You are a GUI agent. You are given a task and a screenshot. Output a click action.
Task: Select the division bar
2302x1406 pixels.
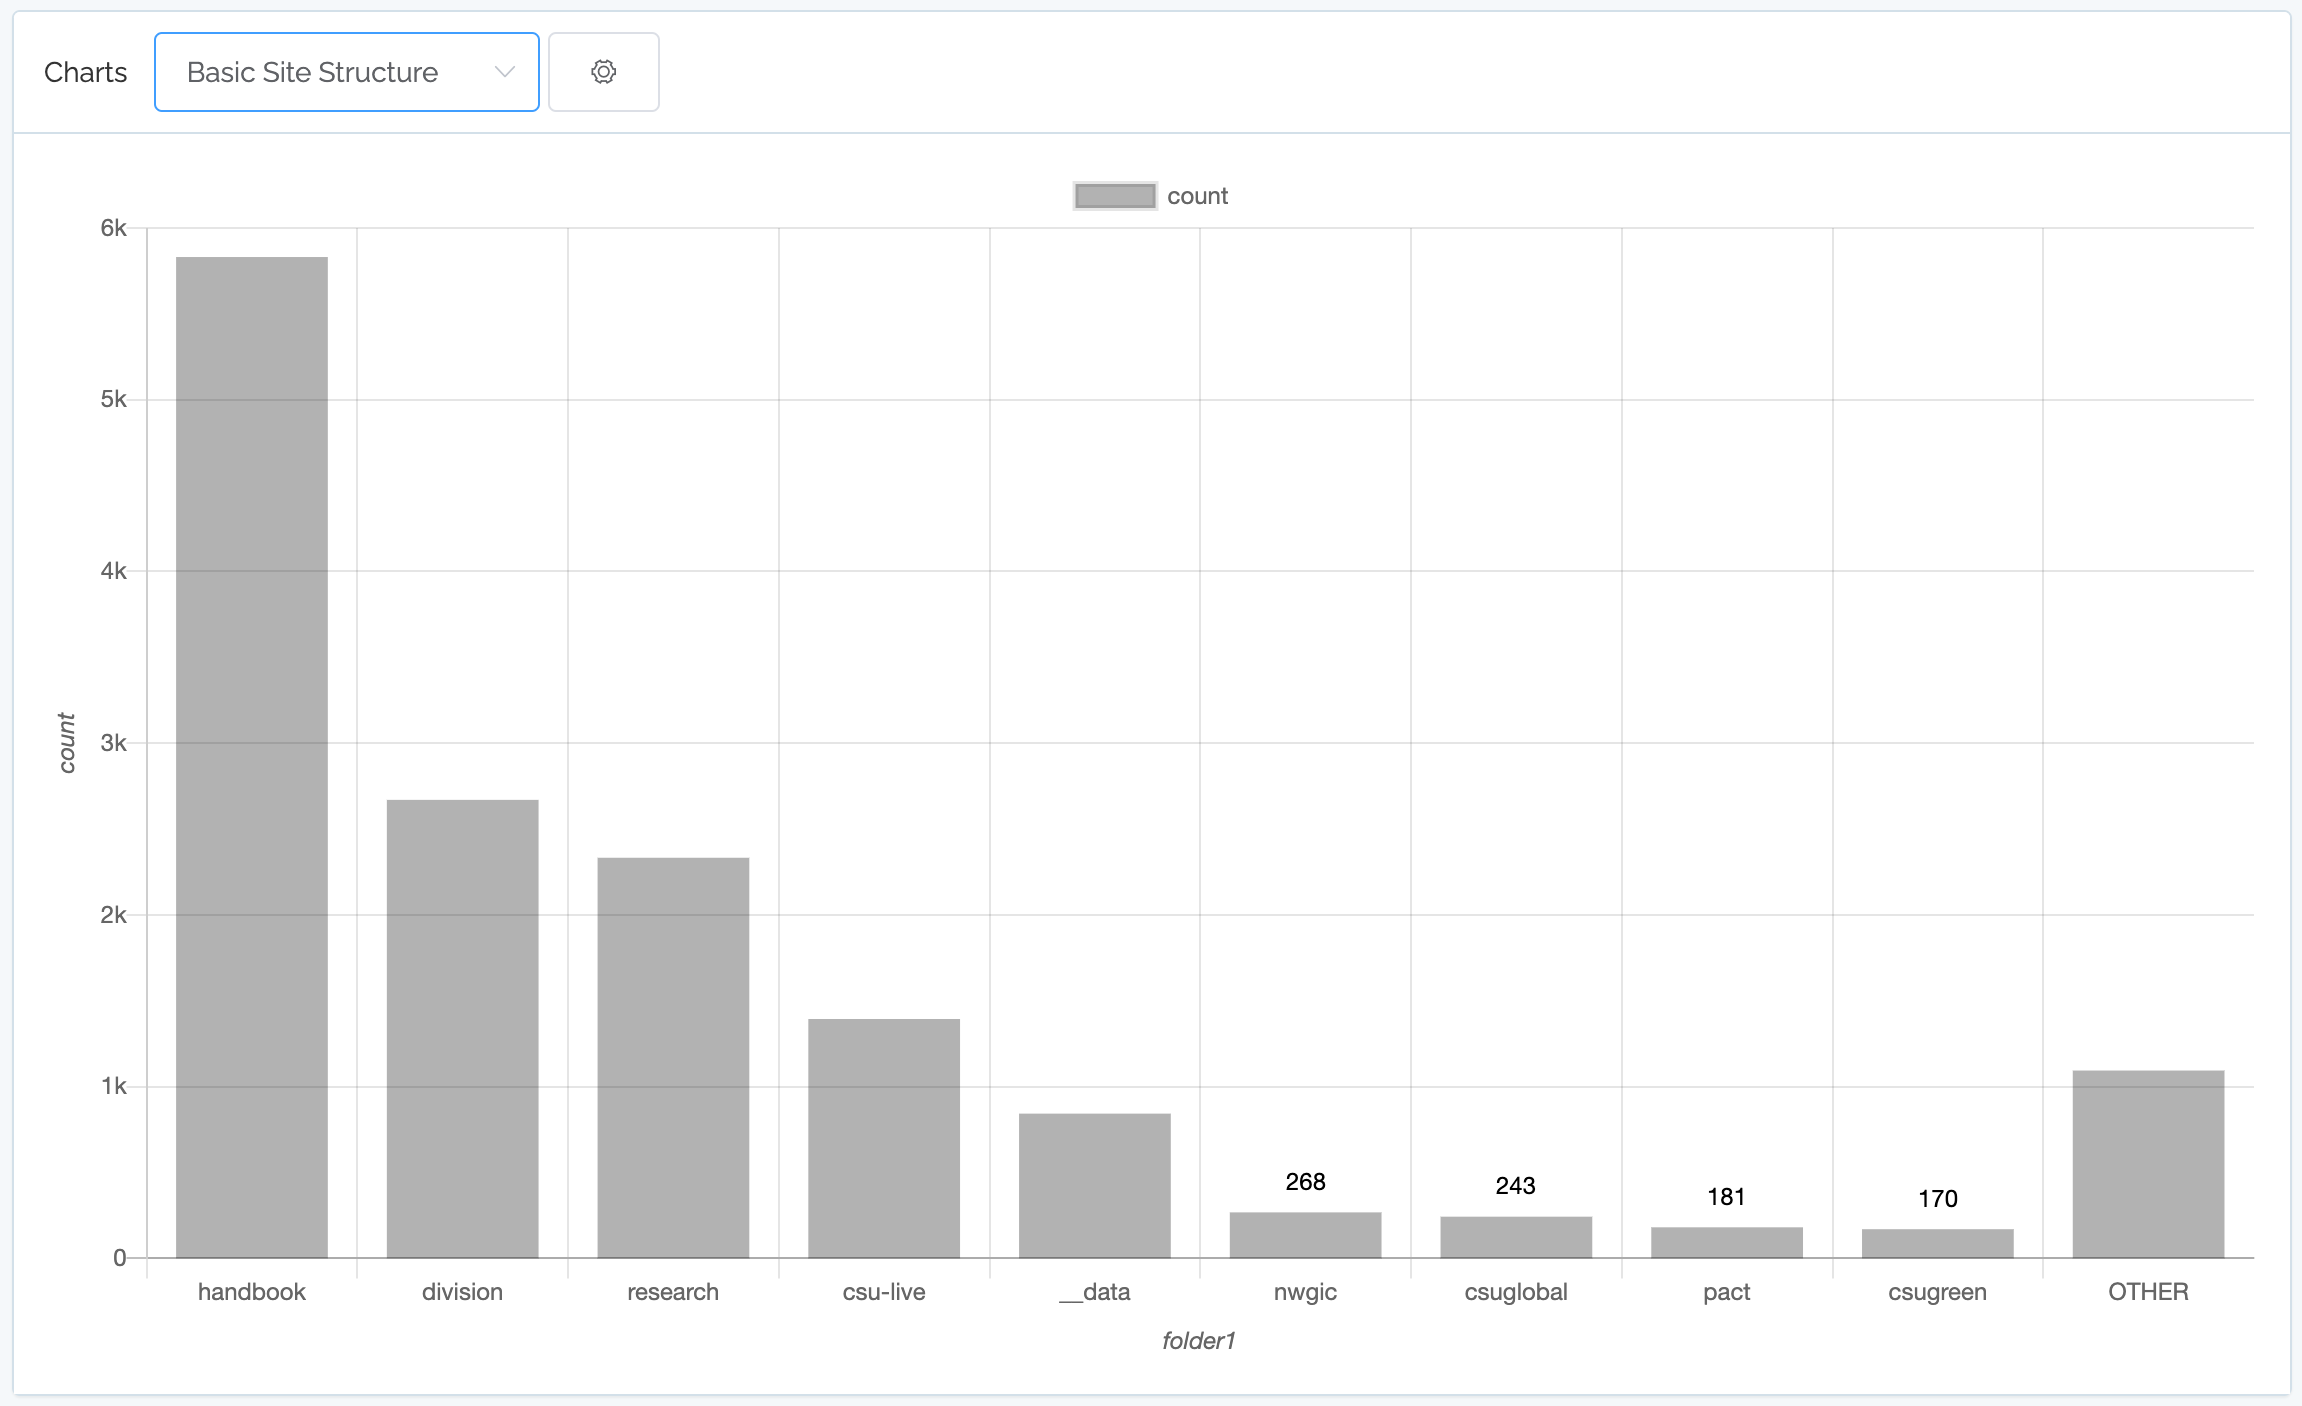coord(462,1028)
